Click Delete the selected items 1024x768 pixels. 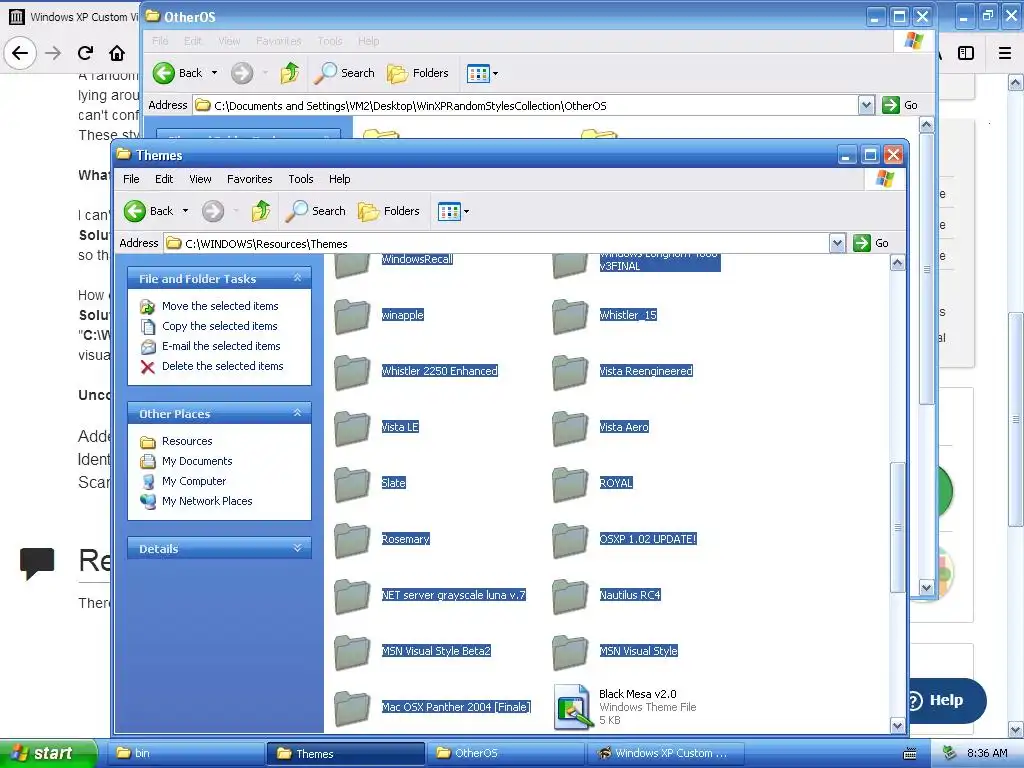pos(223,366)
